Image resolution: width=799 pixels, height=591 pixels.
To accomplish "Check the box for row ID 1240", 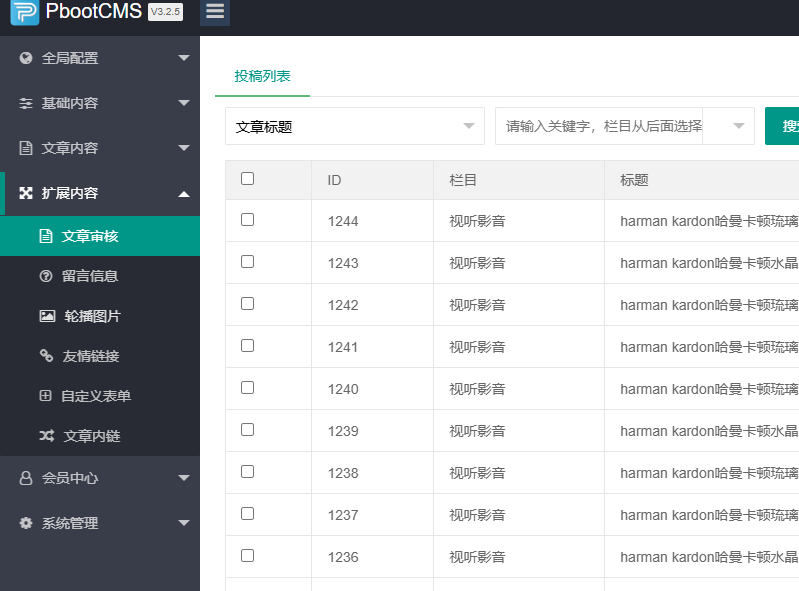I will tap(248, 388).
